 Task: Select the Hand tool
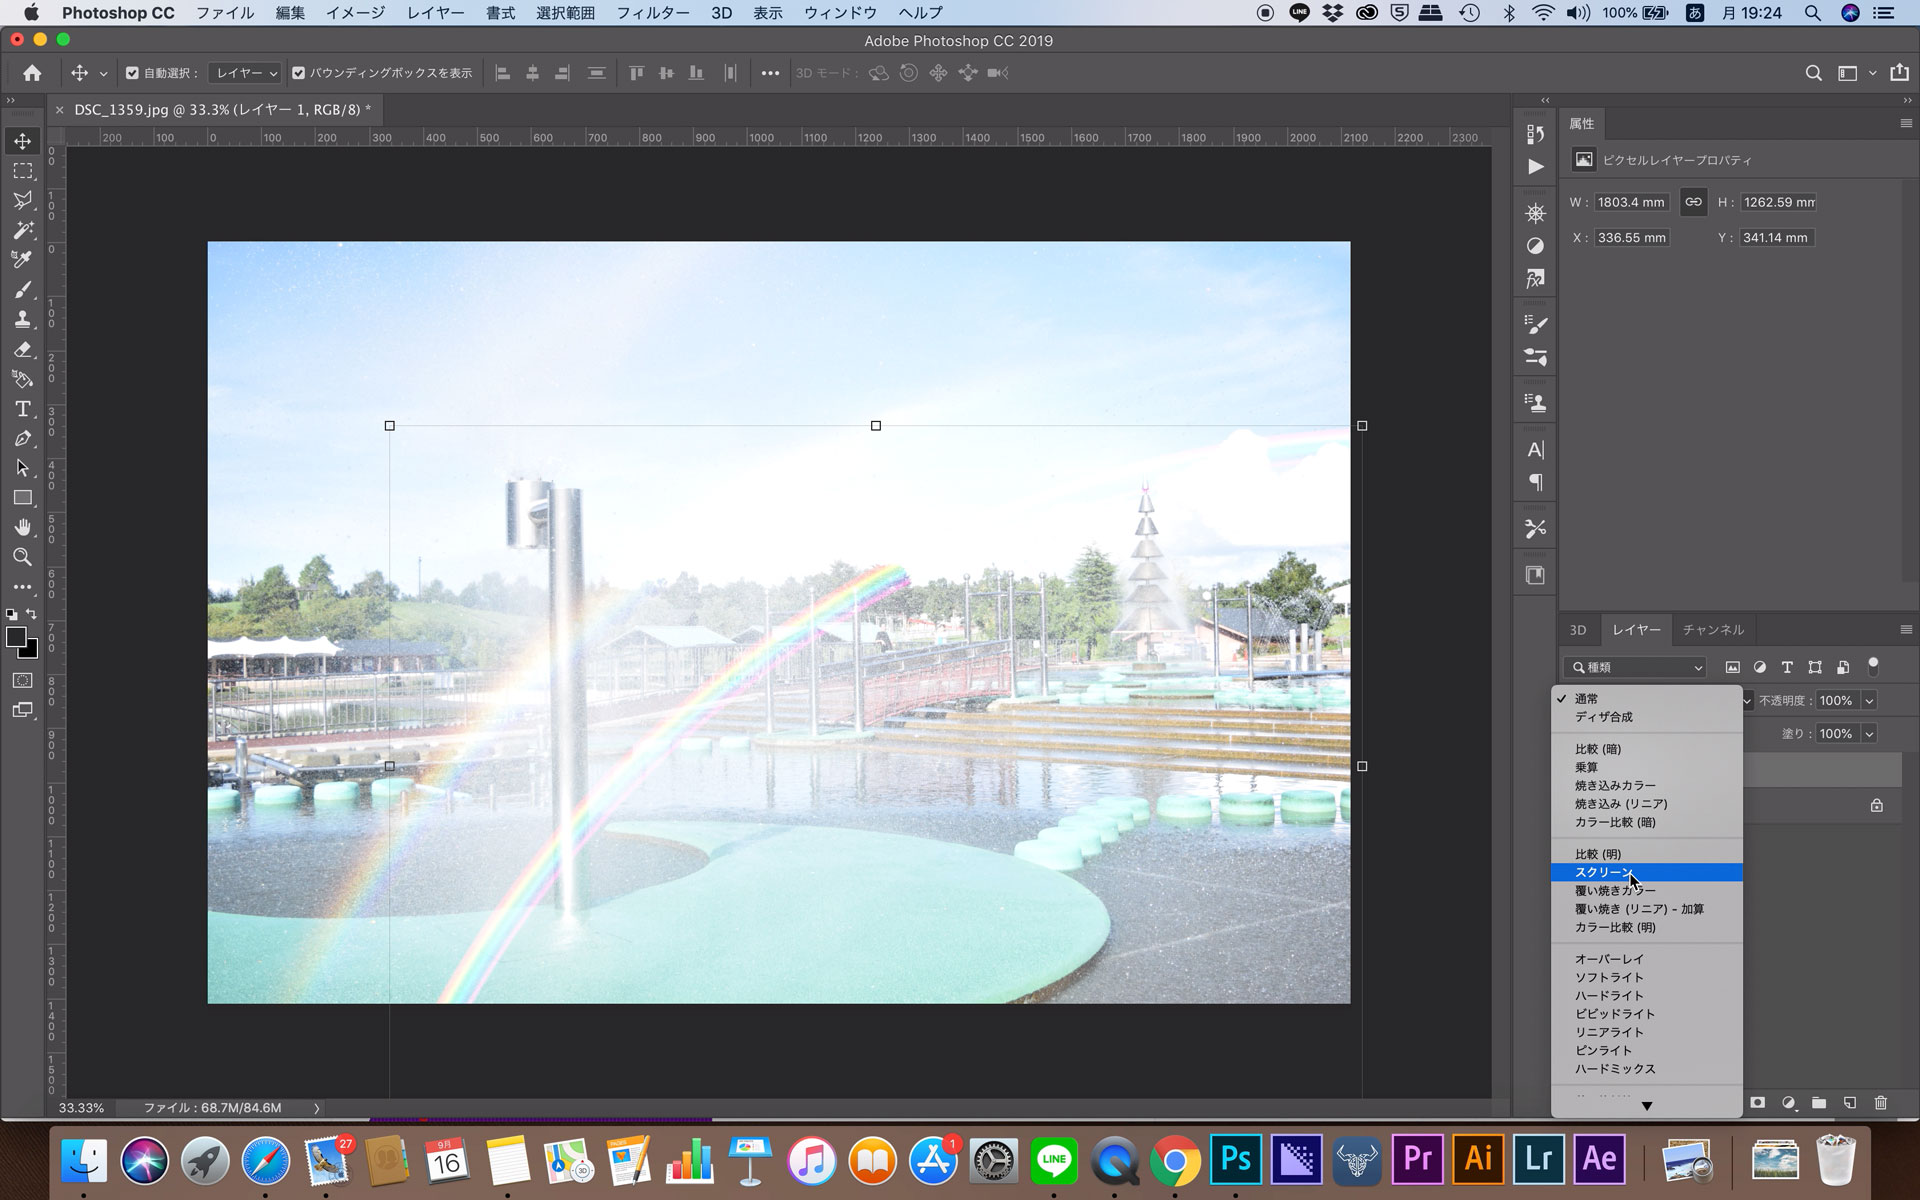click(x=23, y=527)
